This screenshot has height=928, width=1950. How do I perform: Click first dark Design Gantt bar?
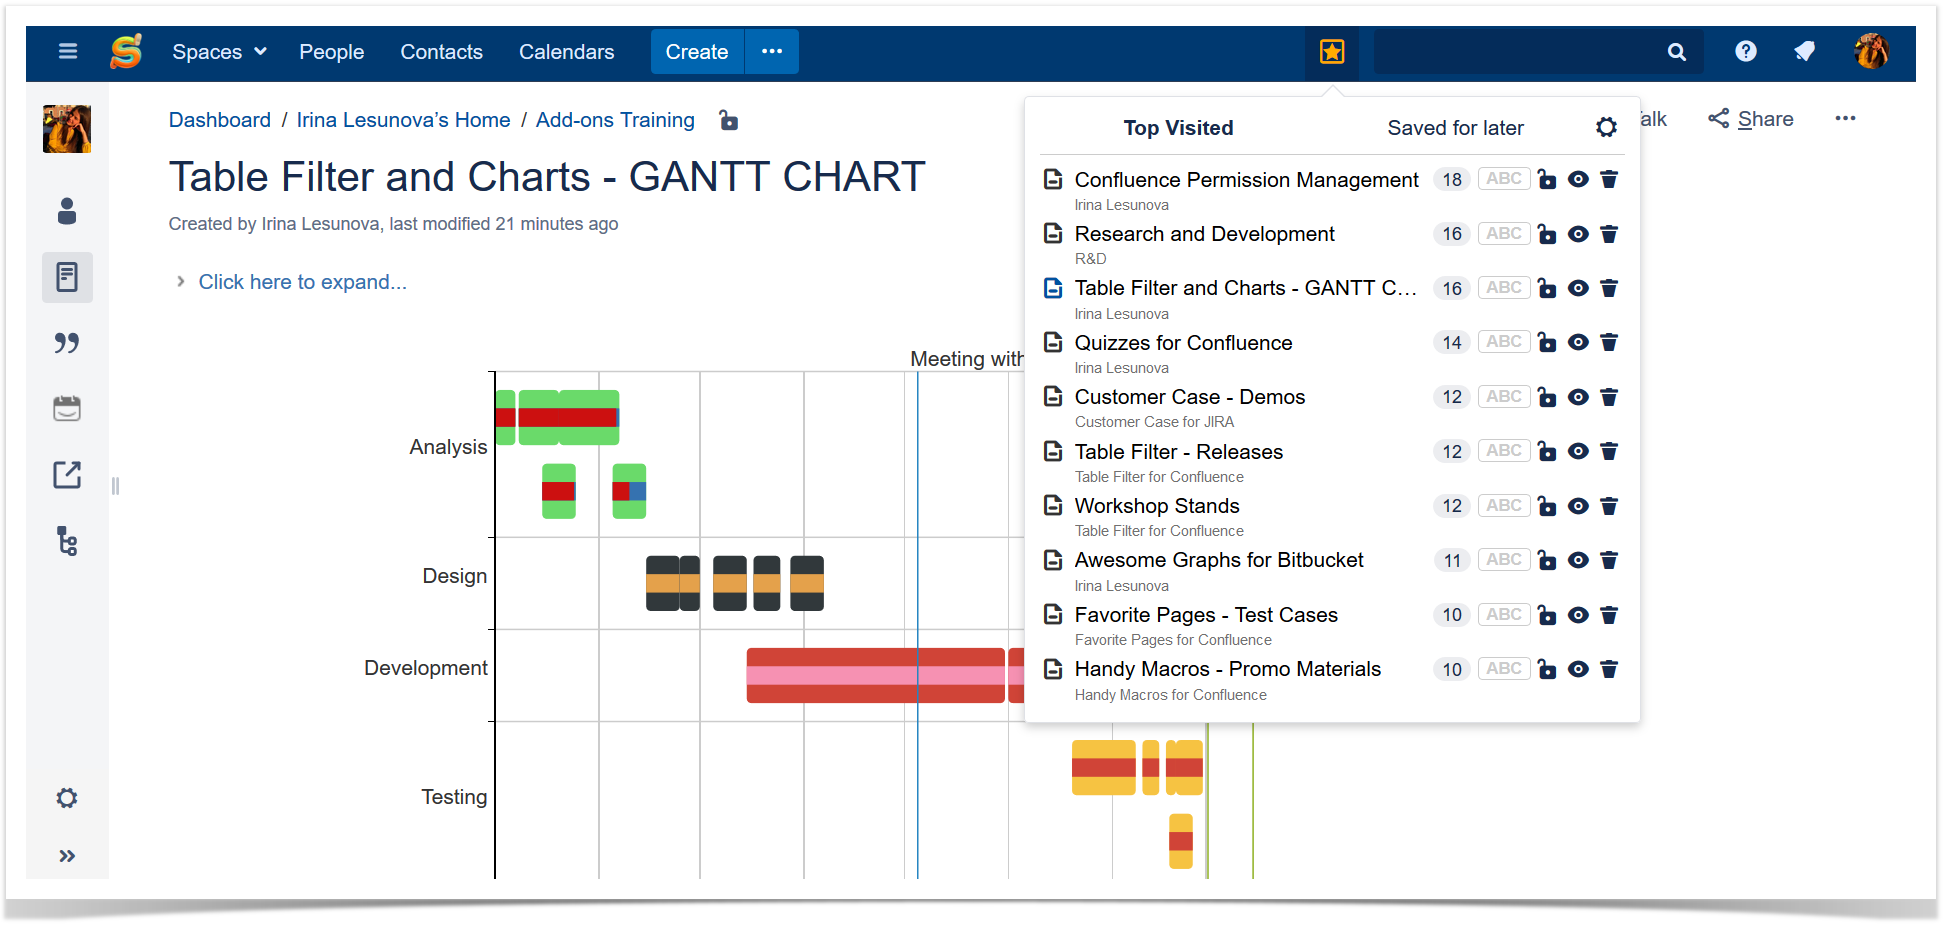click(662, 583)
